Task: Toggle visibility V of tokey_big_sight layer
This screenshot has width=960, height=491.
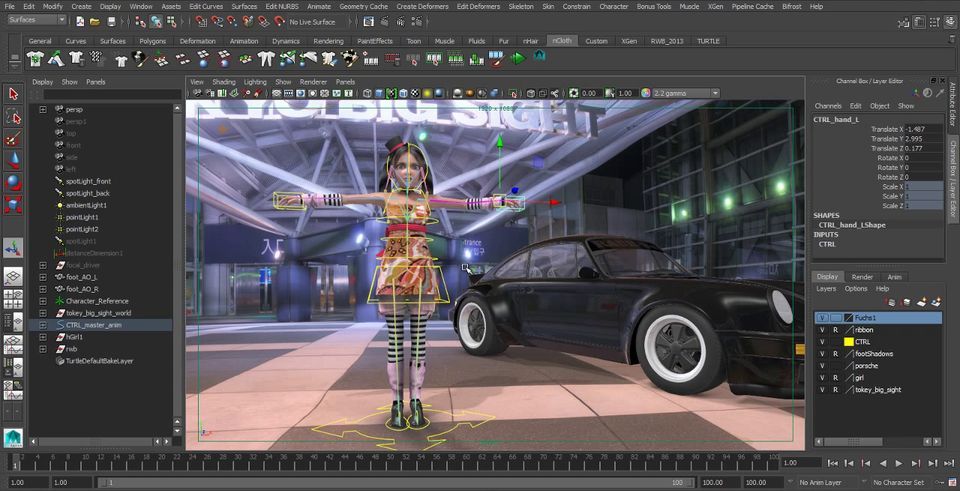Action: pyautogui.click(x=822, y=389)
